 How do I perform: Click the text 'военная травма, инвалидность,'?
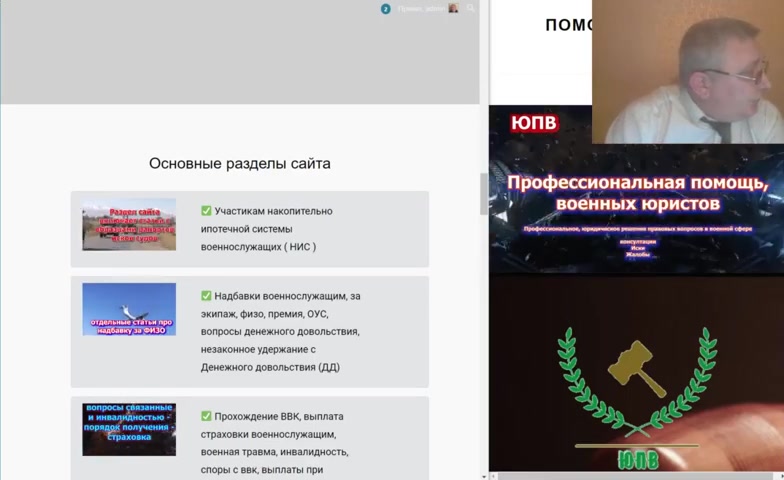click(274, 452)
